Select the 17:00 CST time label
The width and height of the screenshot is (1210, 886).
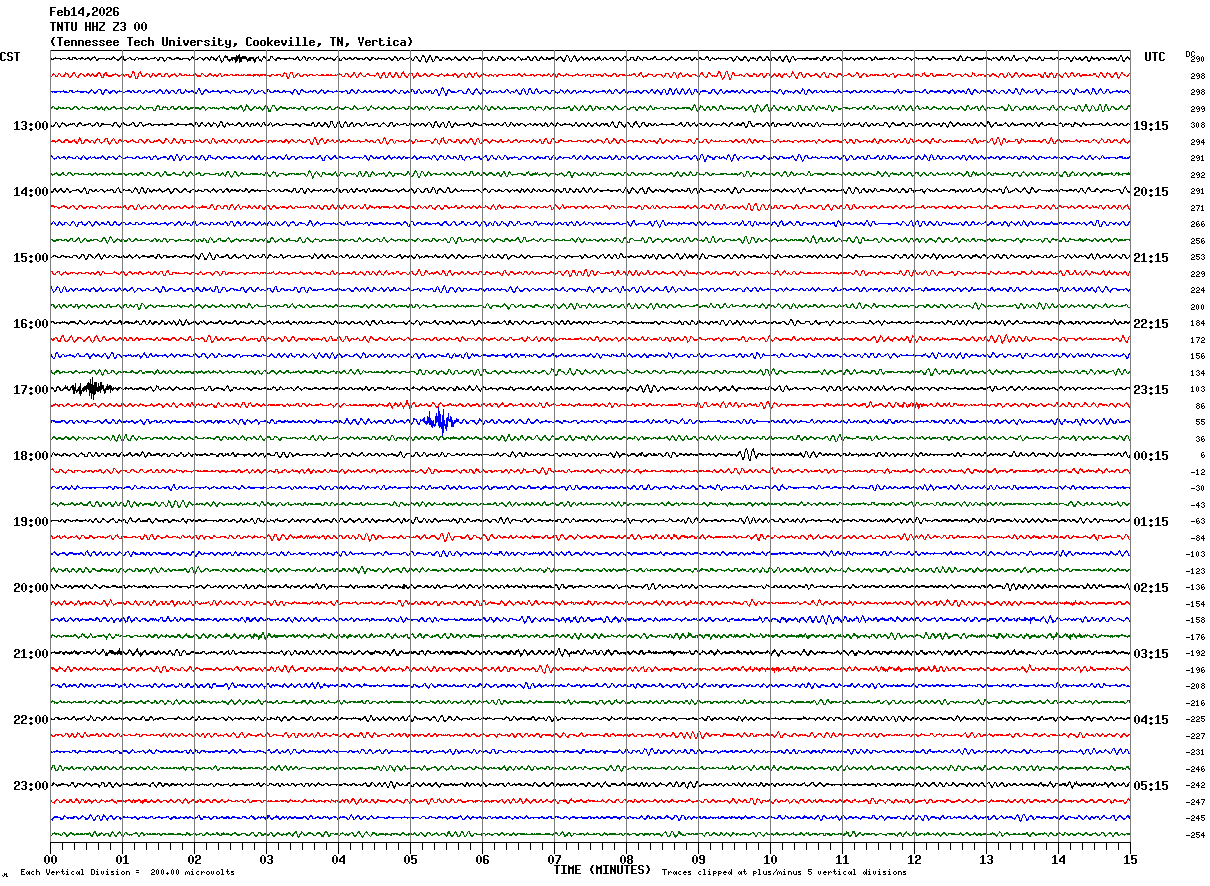30,390
